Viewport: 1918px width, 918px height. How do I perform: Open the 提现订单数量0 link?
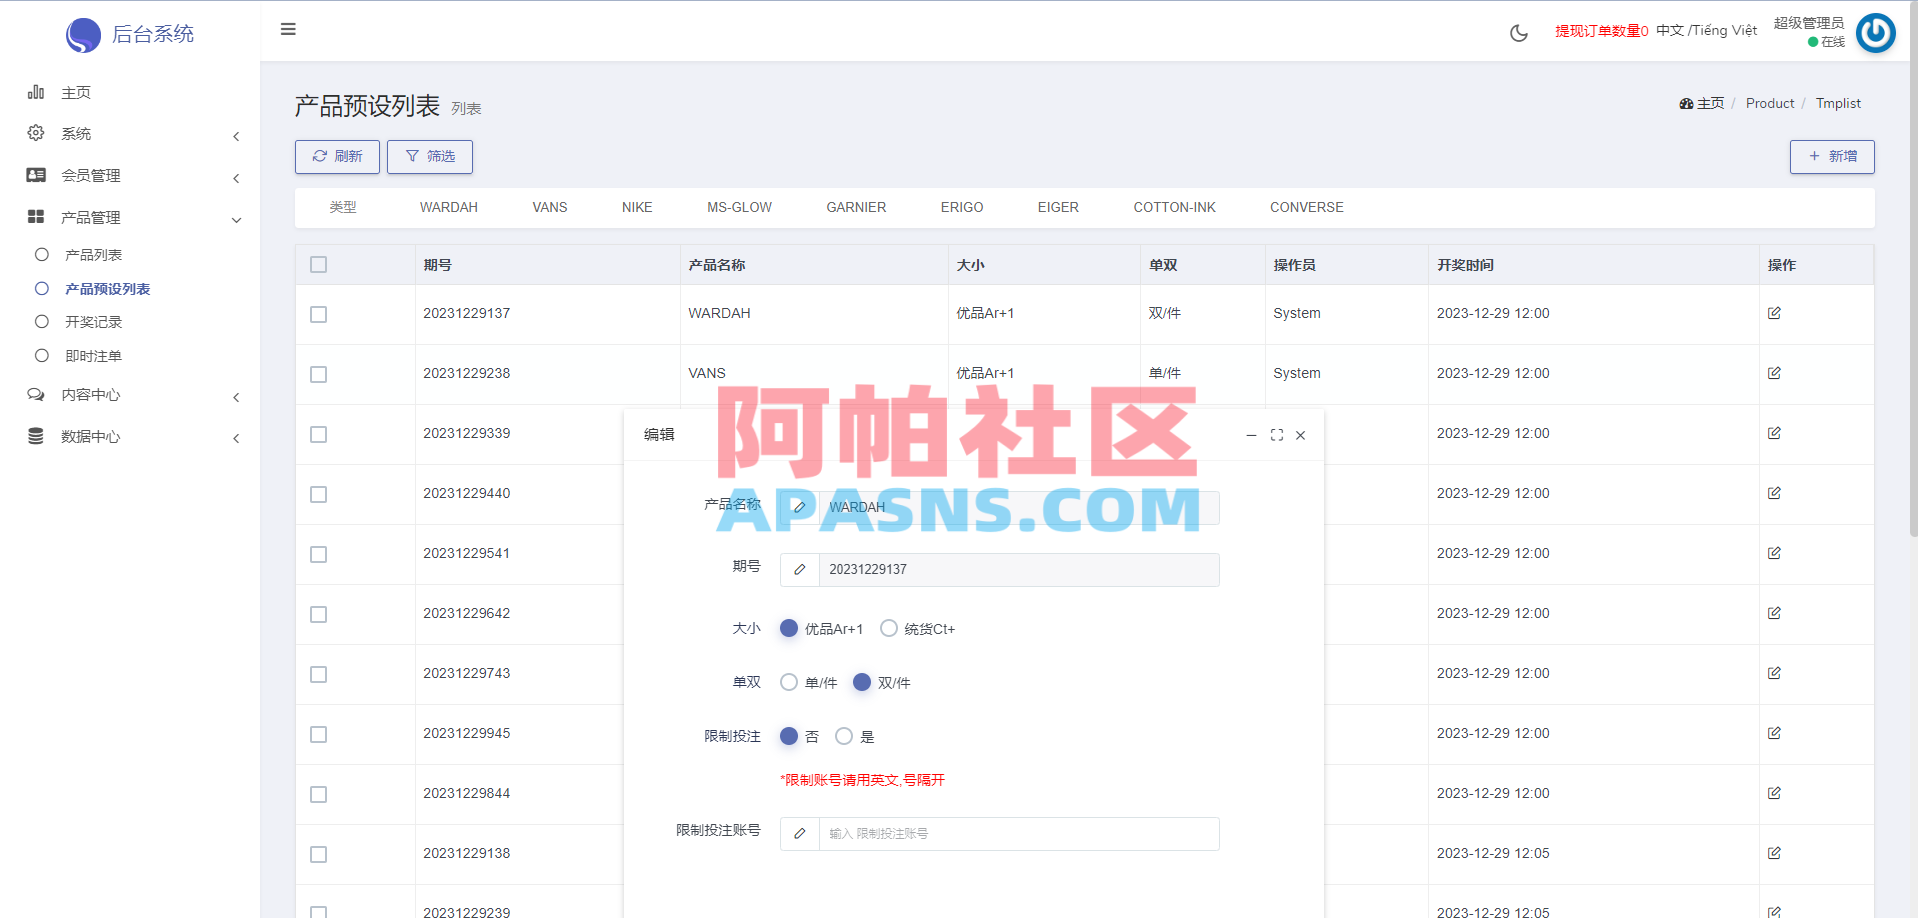pyautogui.click(x=1601, y=30)
